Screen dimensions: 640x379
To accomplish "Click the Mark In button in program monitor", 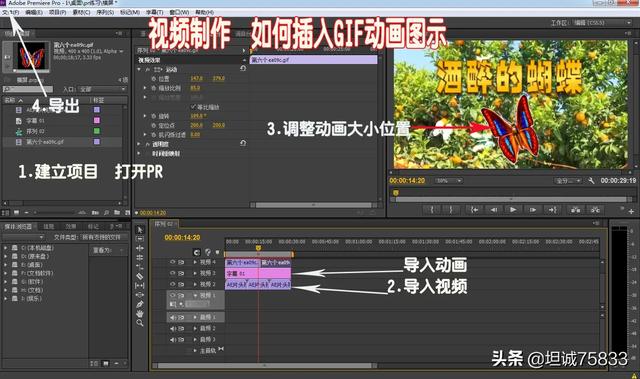I will pyautogui.click(x=431, y=210).
